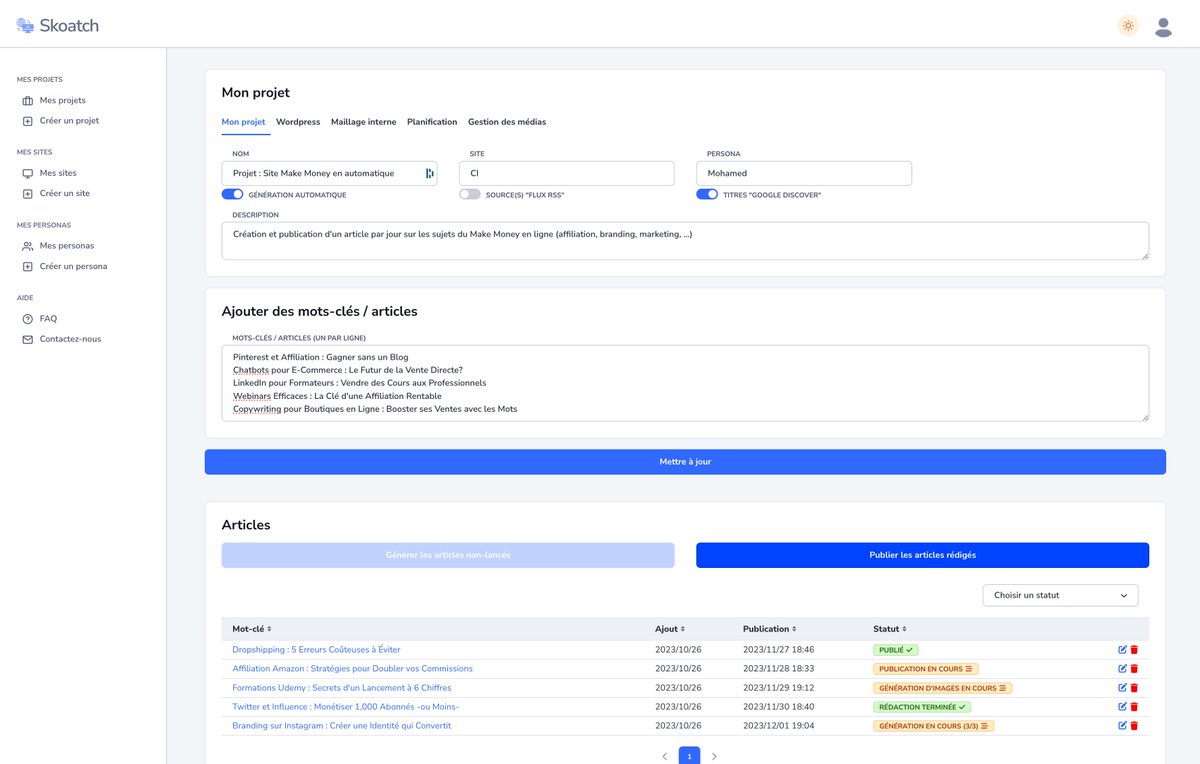Edit the Branding sur Instagram article

point(1122,726)
